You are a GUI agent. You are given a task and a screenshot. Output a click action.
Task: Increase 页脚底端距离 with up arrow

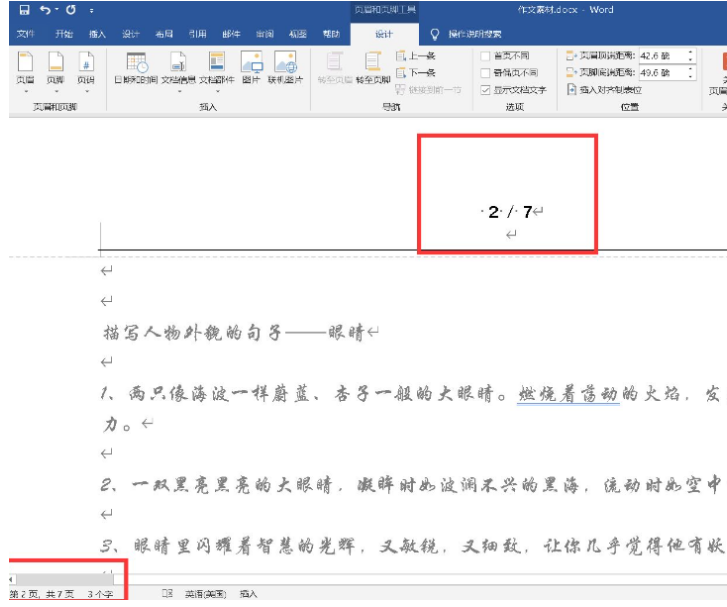click(x=691, y=69)
